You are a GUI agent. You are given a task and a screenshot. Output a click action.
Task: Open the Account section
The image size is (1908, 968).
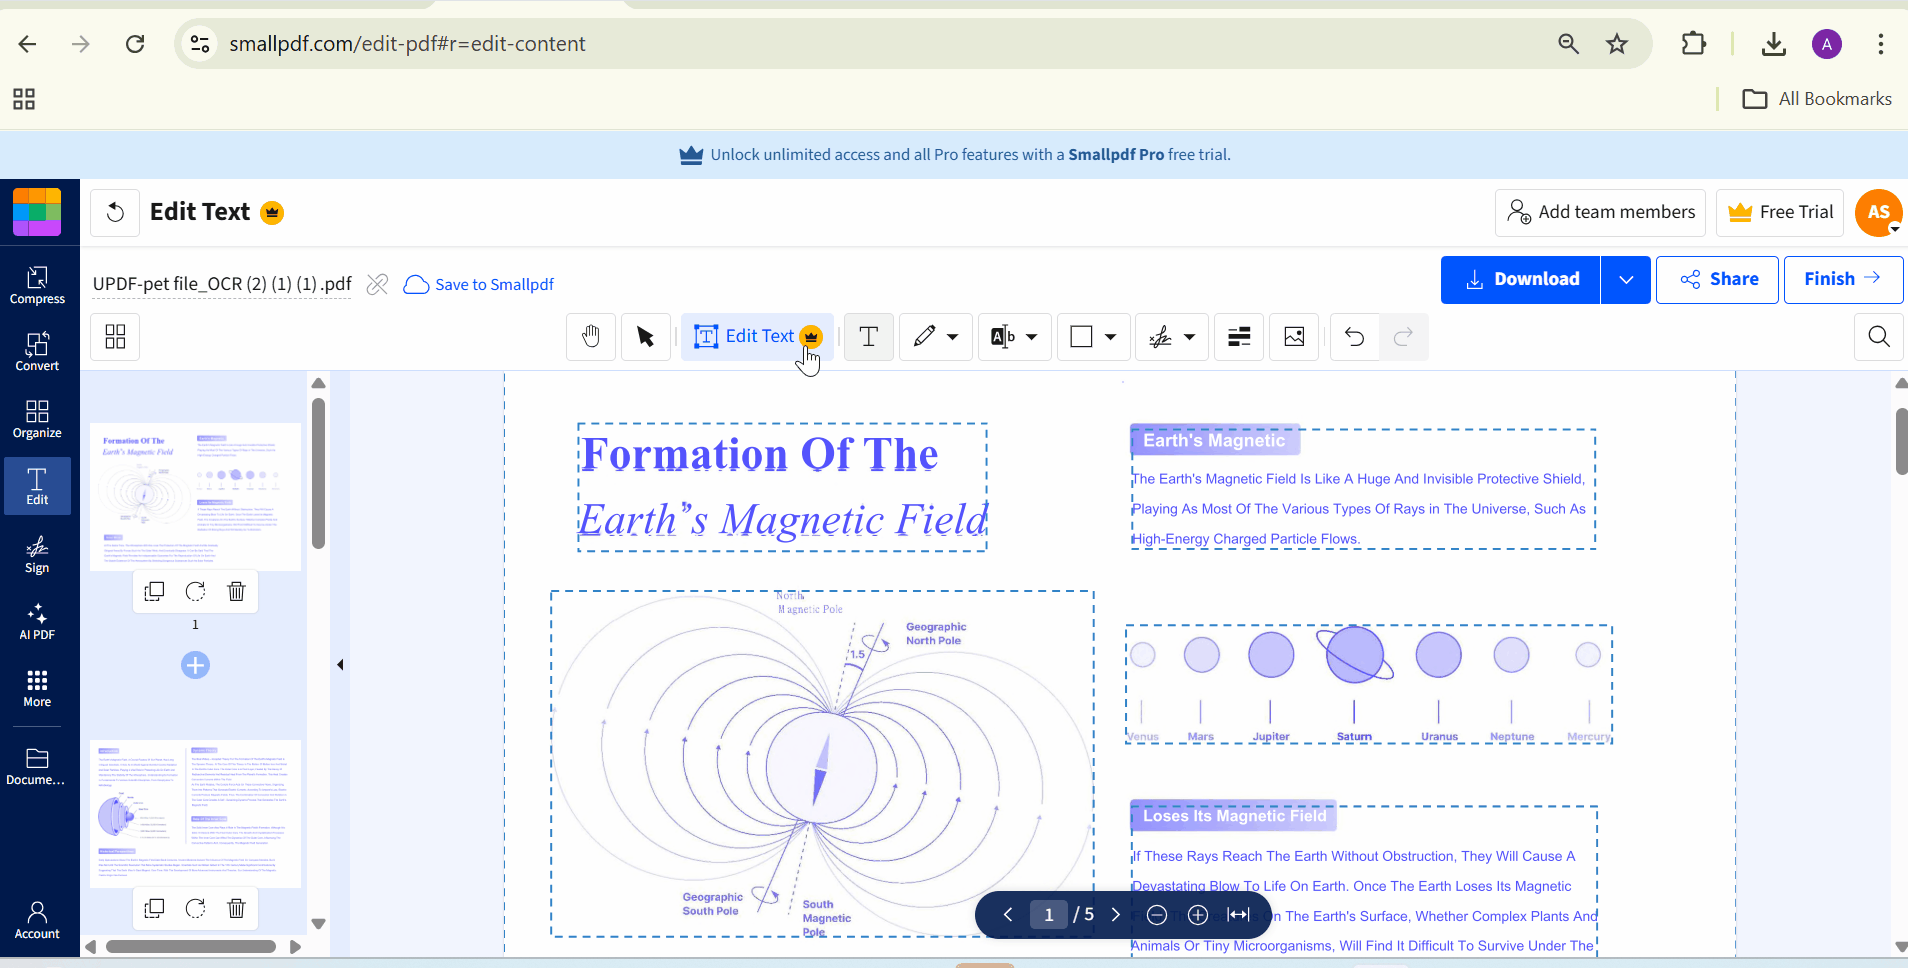click(x=37, y=920)
